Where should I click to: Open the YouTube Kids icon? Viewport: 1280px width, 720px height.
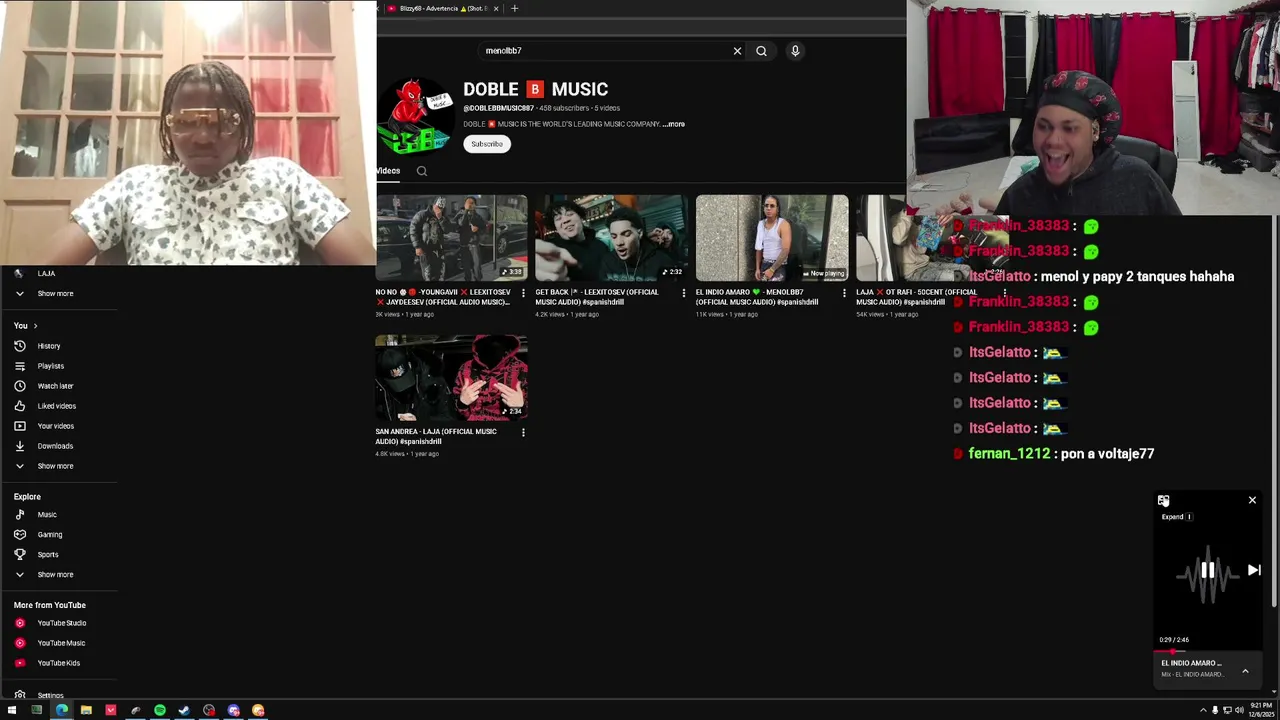pyautogui.click(x=19, y=663)
